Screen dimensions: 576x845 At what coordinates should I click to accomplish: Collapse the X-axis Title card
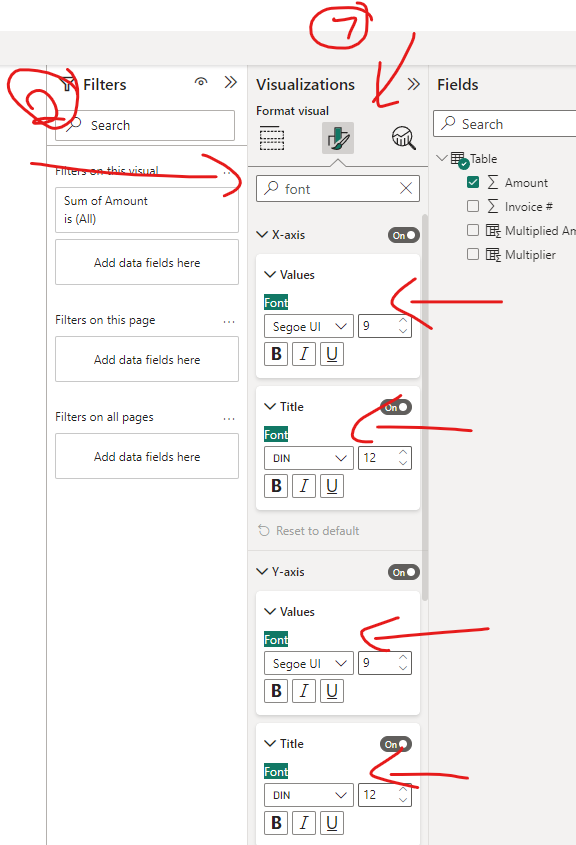point(270,406)
